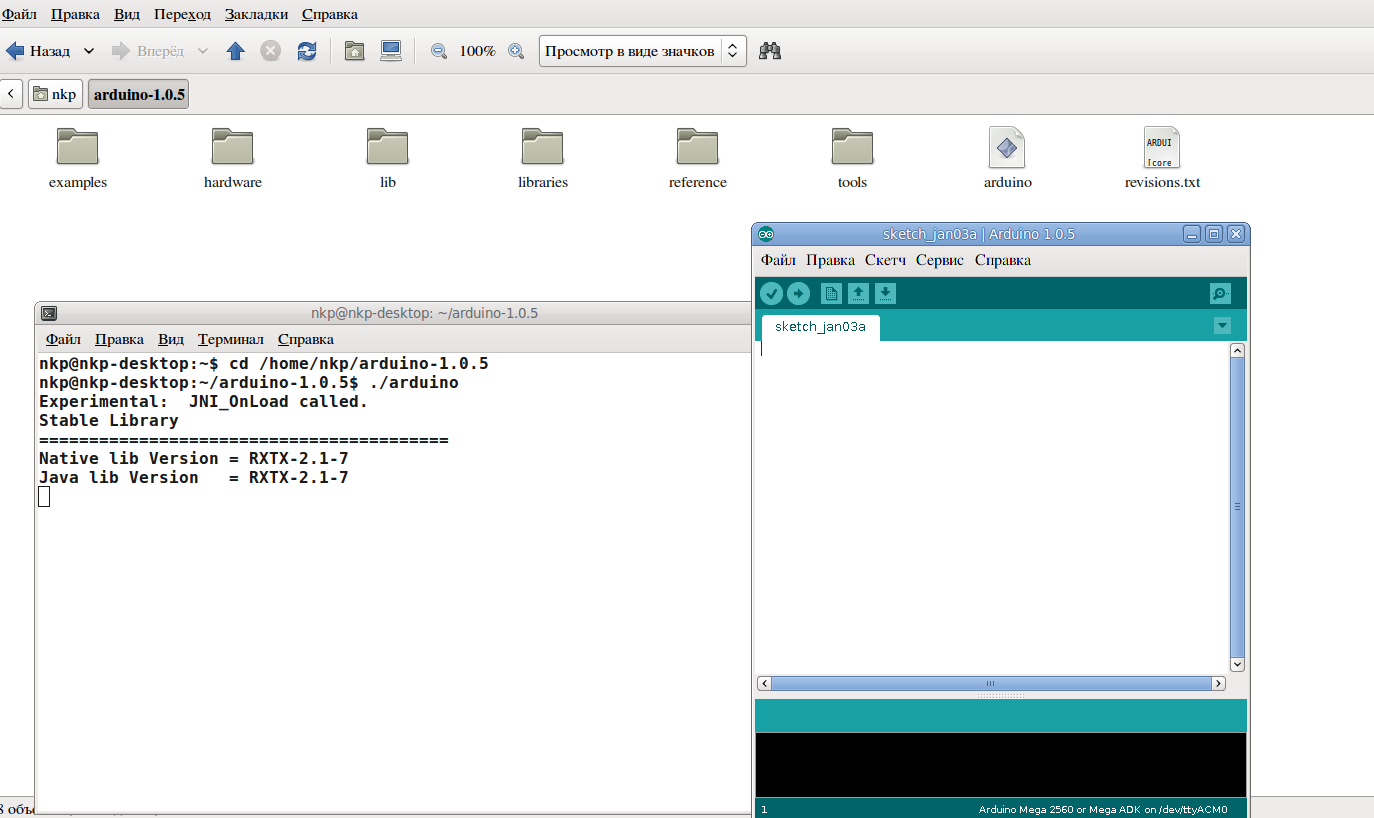Image resolution: width=1374 pixels, height=818 pixels.
Task: Open Computer from the file manager toolbar
Action: point(391,51)
